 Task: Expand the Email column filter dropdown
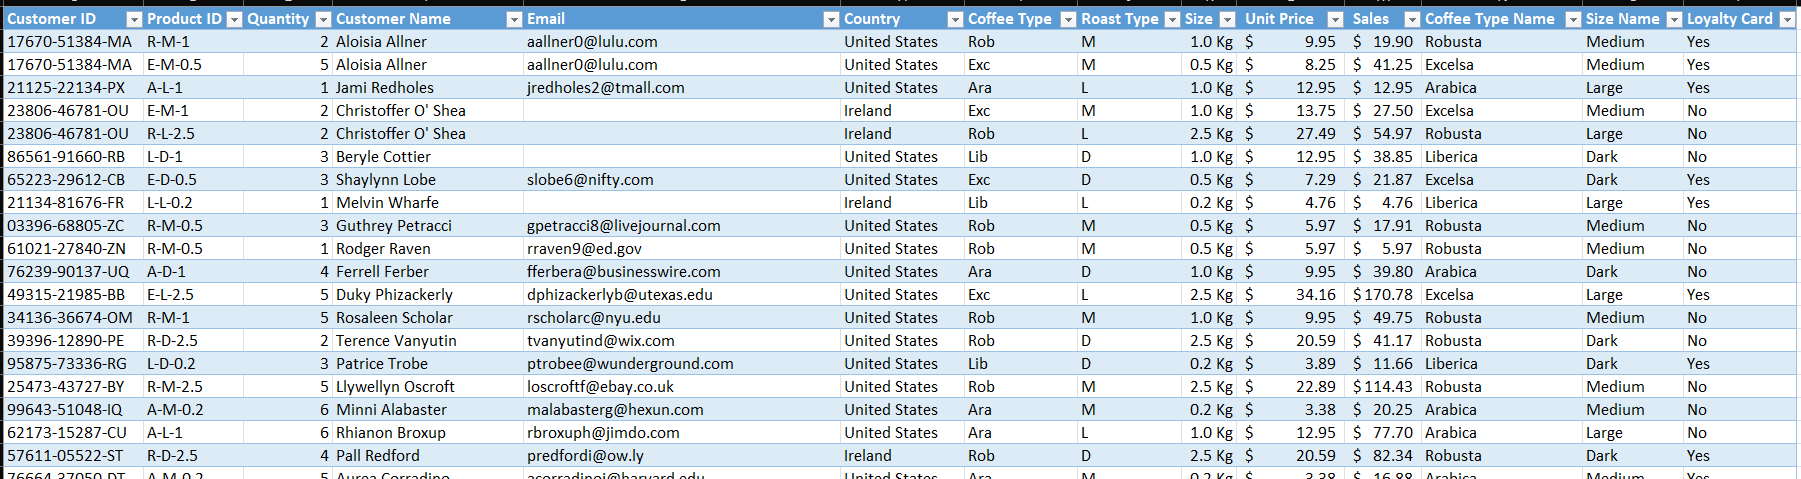click(x=831, y=19)
